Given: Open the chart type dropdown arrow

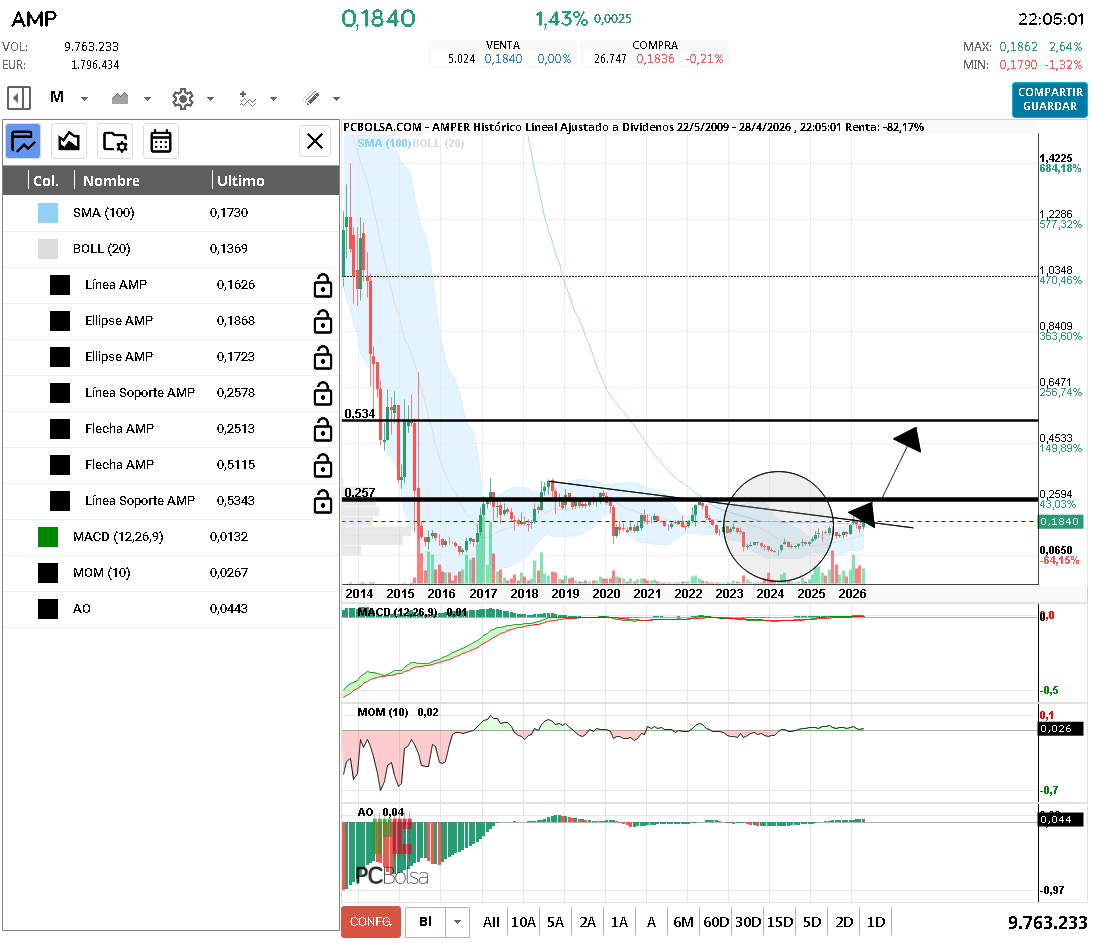Looking at the screenshot, I should pos(148,99).
